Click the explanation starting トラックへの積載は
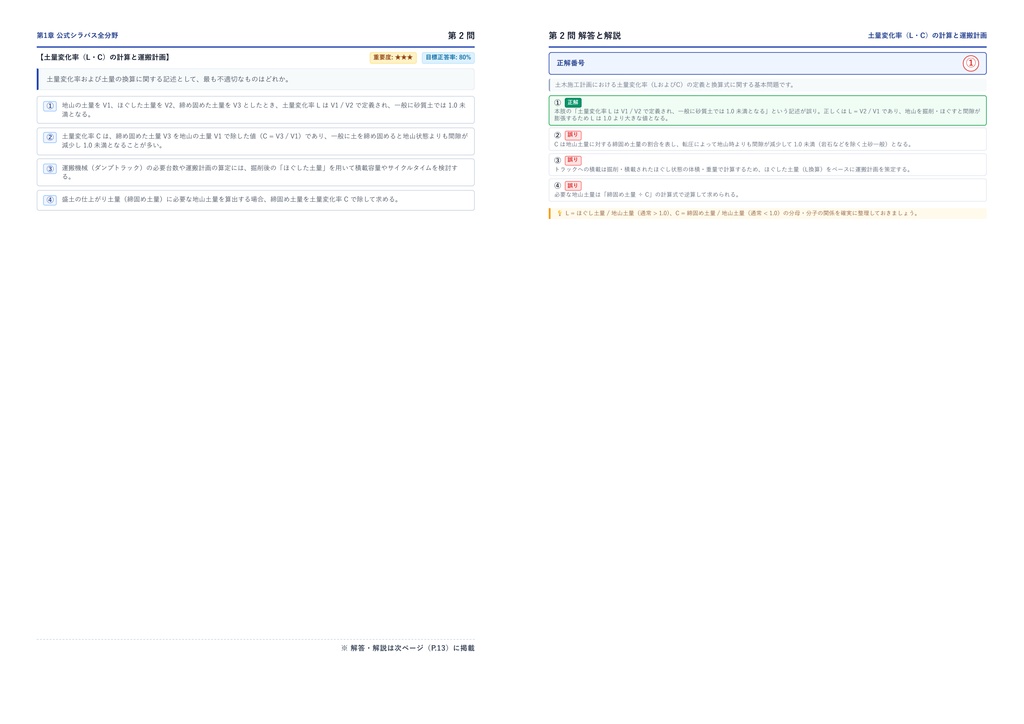This screenshot has width=1024, height=724. 732,169
